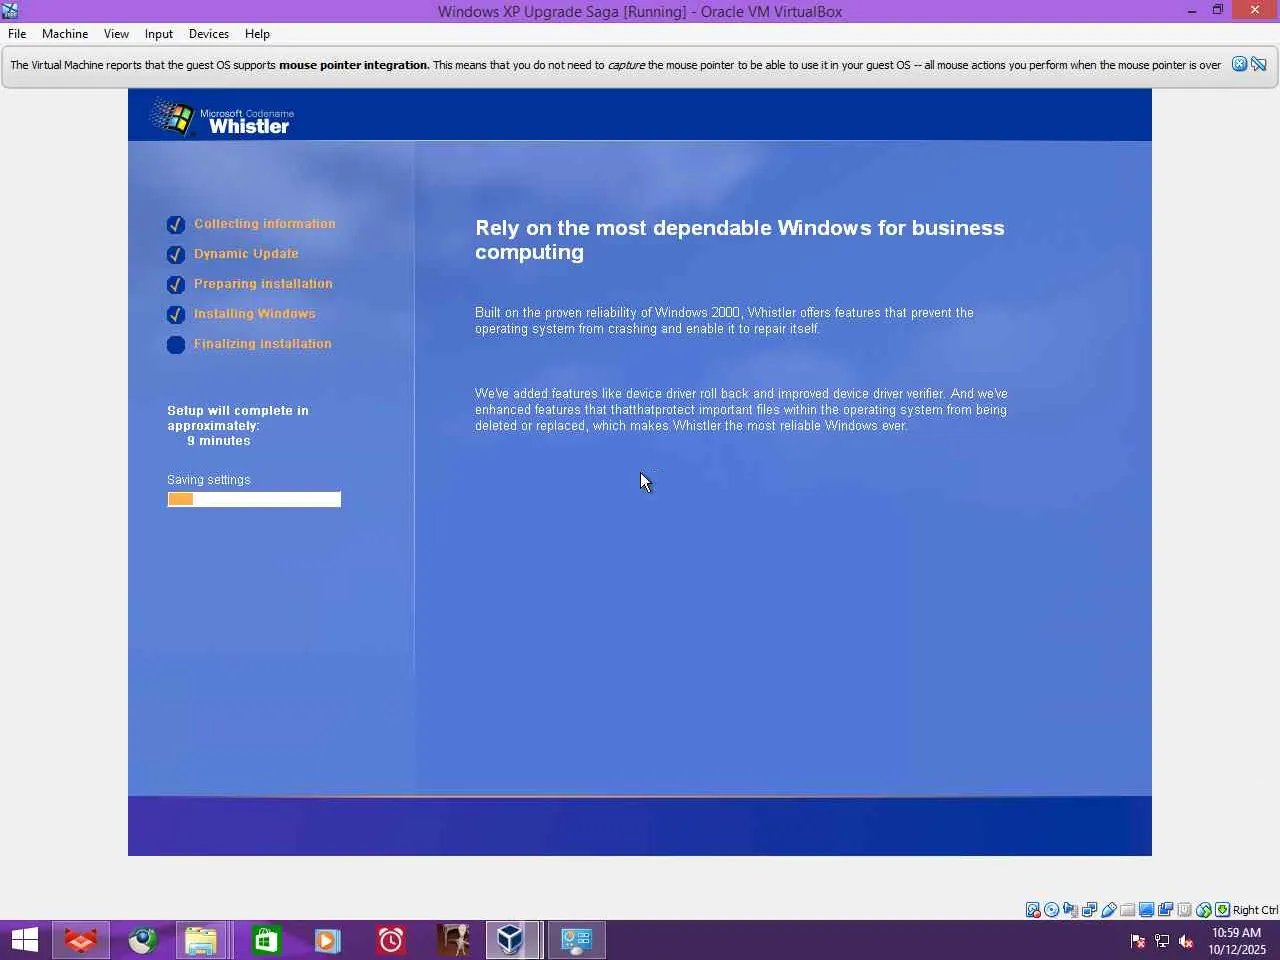The height and width of the screenshot is (960, 1280).
Task: Dismiss the mouse pointer integration notification
Action: point(1239,64)
